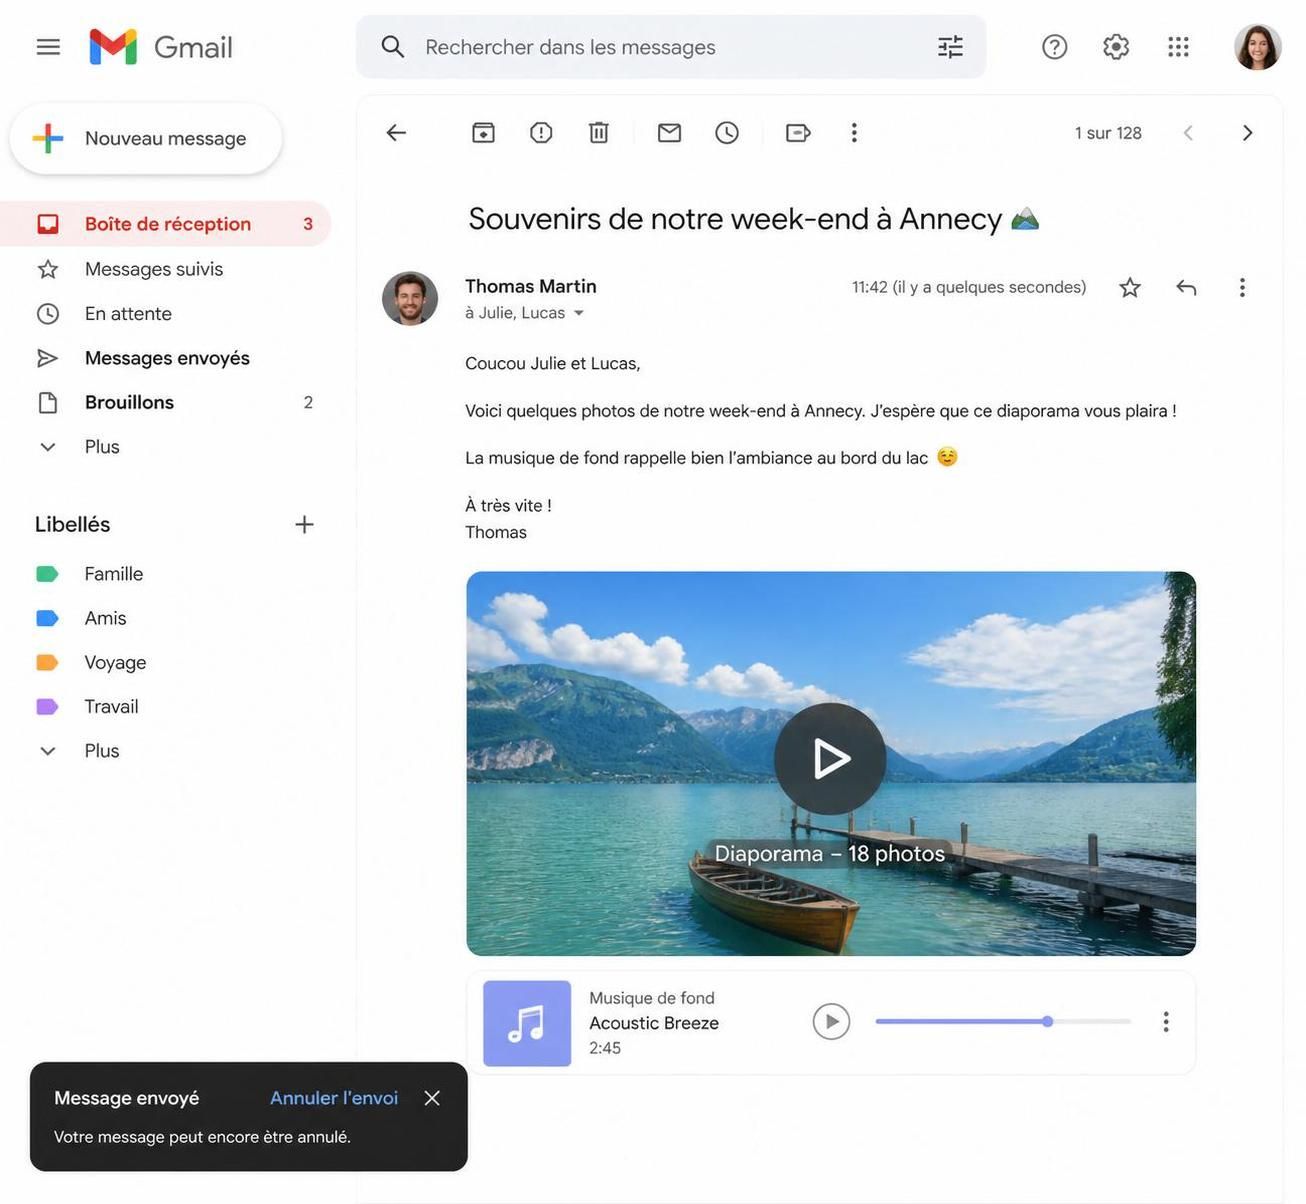
Task: Open Google apps grid
Action: coord(1178,47)
